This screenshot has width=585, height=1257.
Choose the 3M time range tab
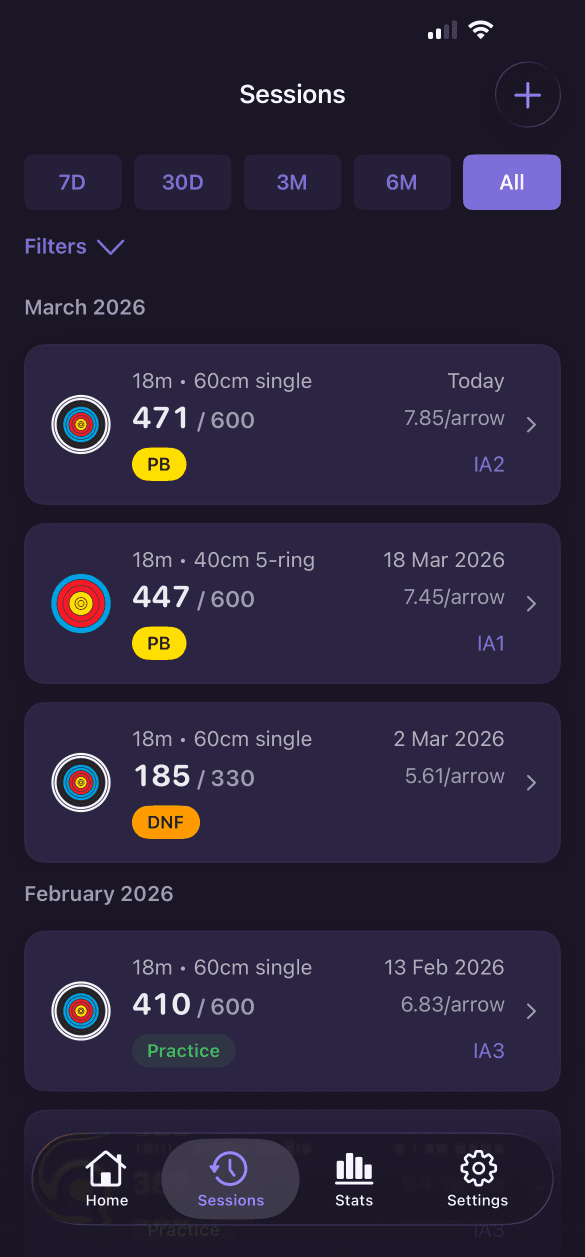point(292,182)
